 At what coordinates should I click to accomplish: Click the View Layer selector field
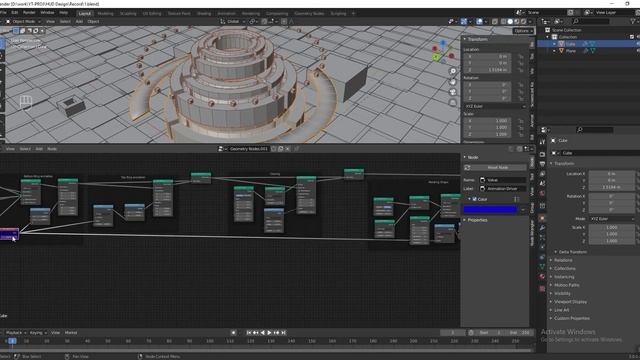[611, 13]
